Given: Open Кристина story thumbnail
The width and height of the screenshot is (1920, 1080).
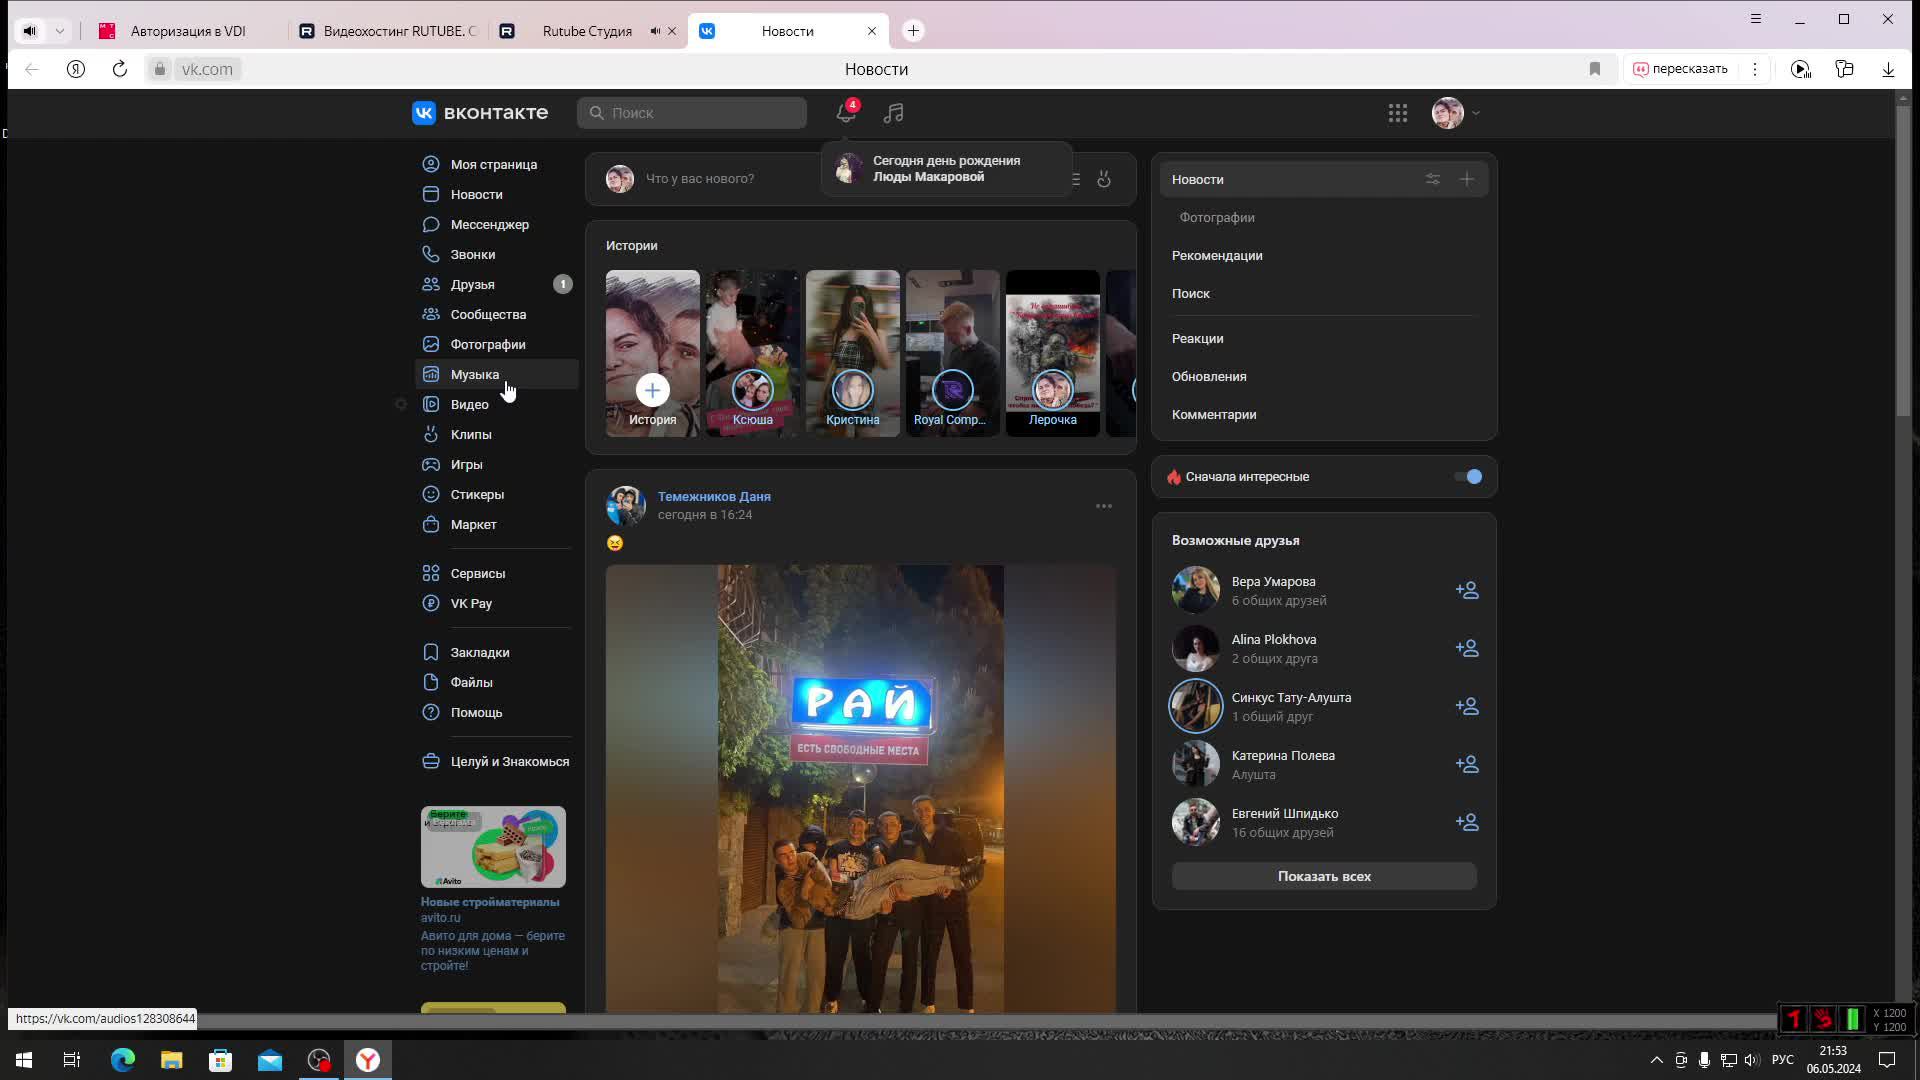Looking at the screenshot, I should point(853,353).
